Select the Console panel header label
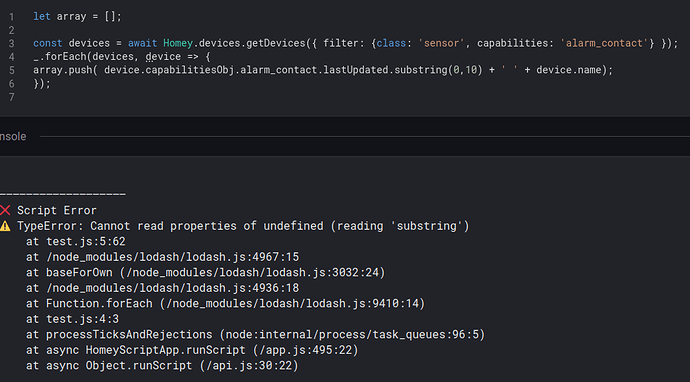 pyautogui.click(x=13, y=136)
